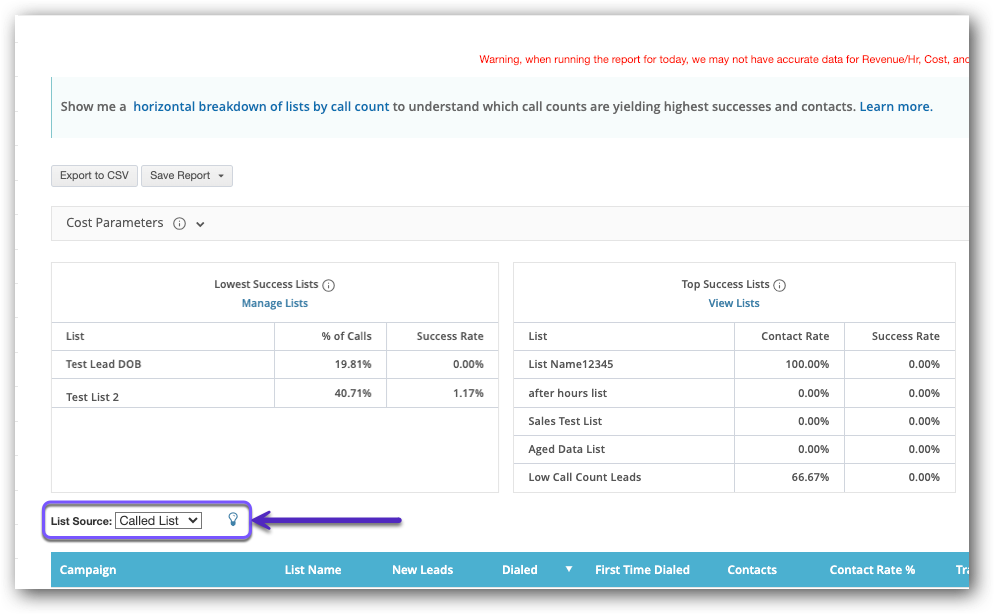Sort by List Name column header
The image size is (994, 614).
tap(313, 570)
